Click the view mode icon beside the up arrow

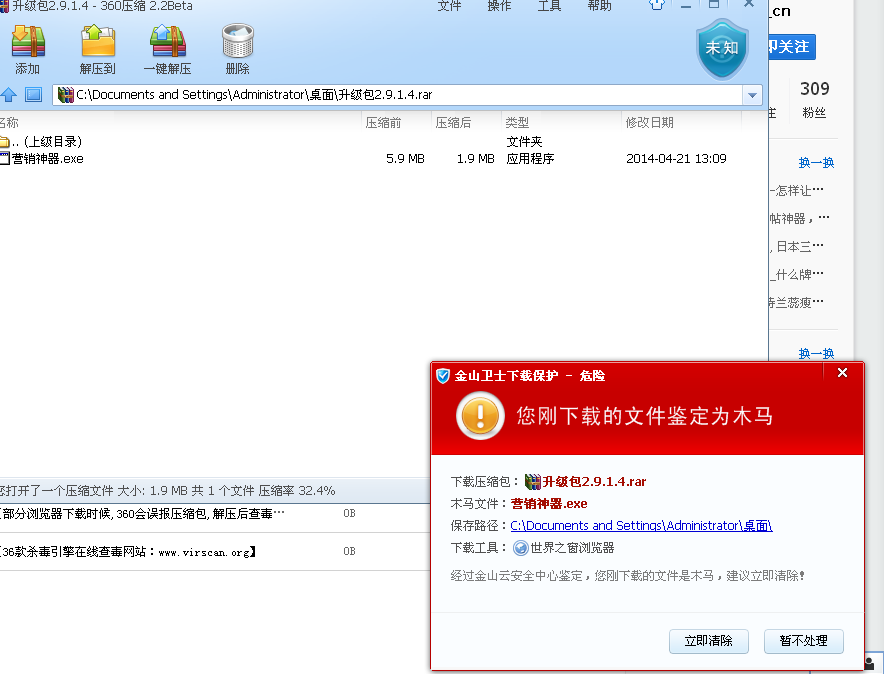click(x=34, y=94)
